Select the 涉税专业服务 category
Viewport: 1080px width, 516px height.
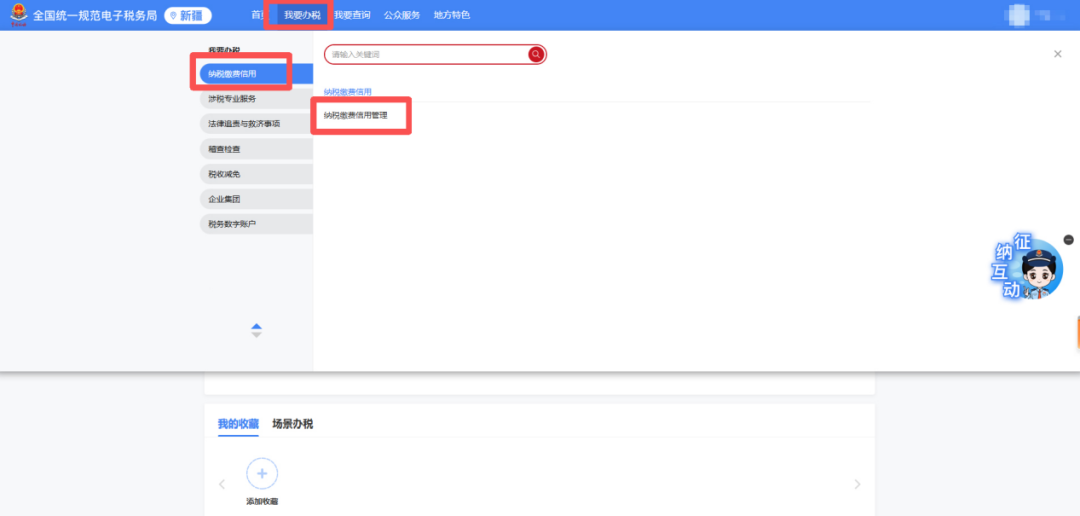coord(256,99)
